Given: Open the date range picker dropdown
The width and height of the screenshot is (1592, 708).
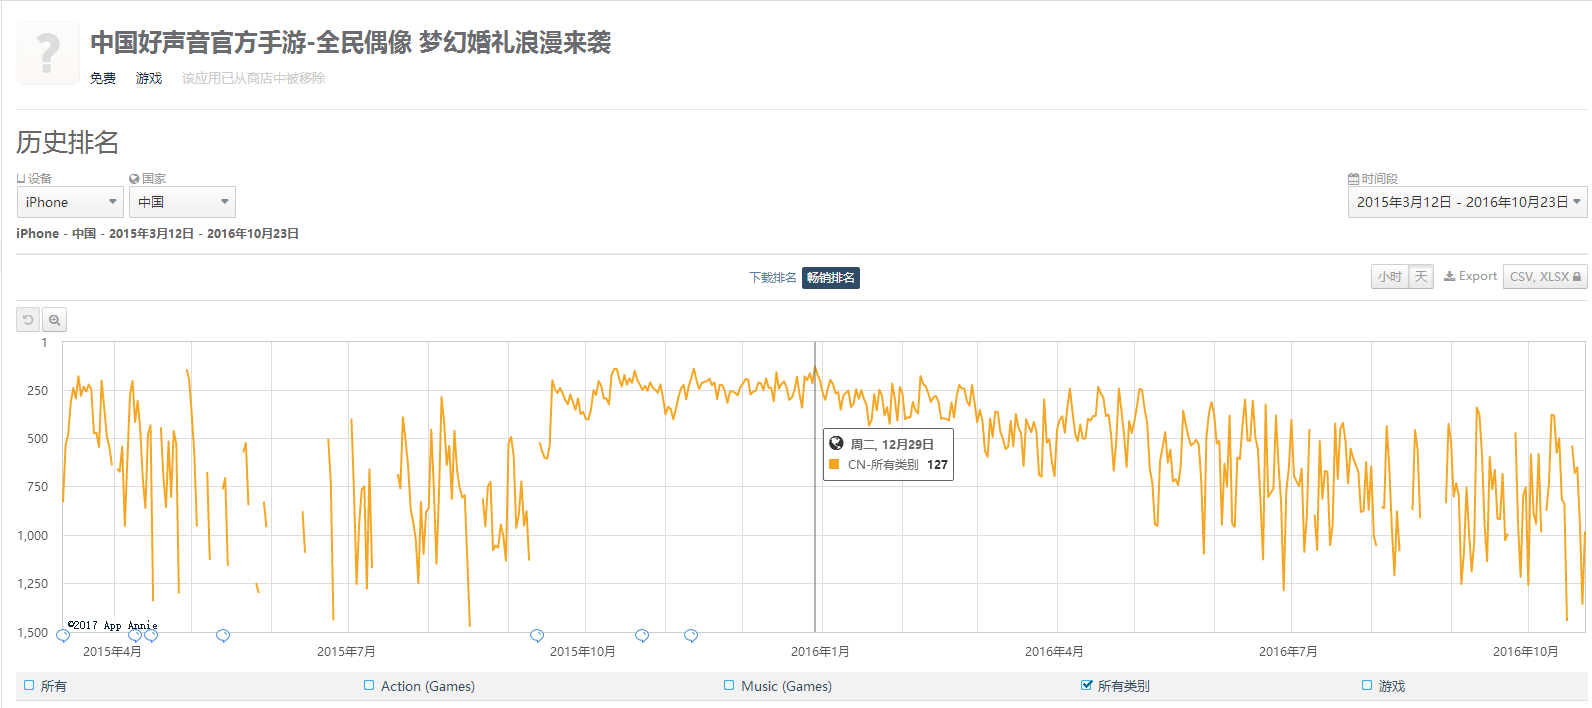Looking at the screenshot, I should click(x=1467, y=202).
